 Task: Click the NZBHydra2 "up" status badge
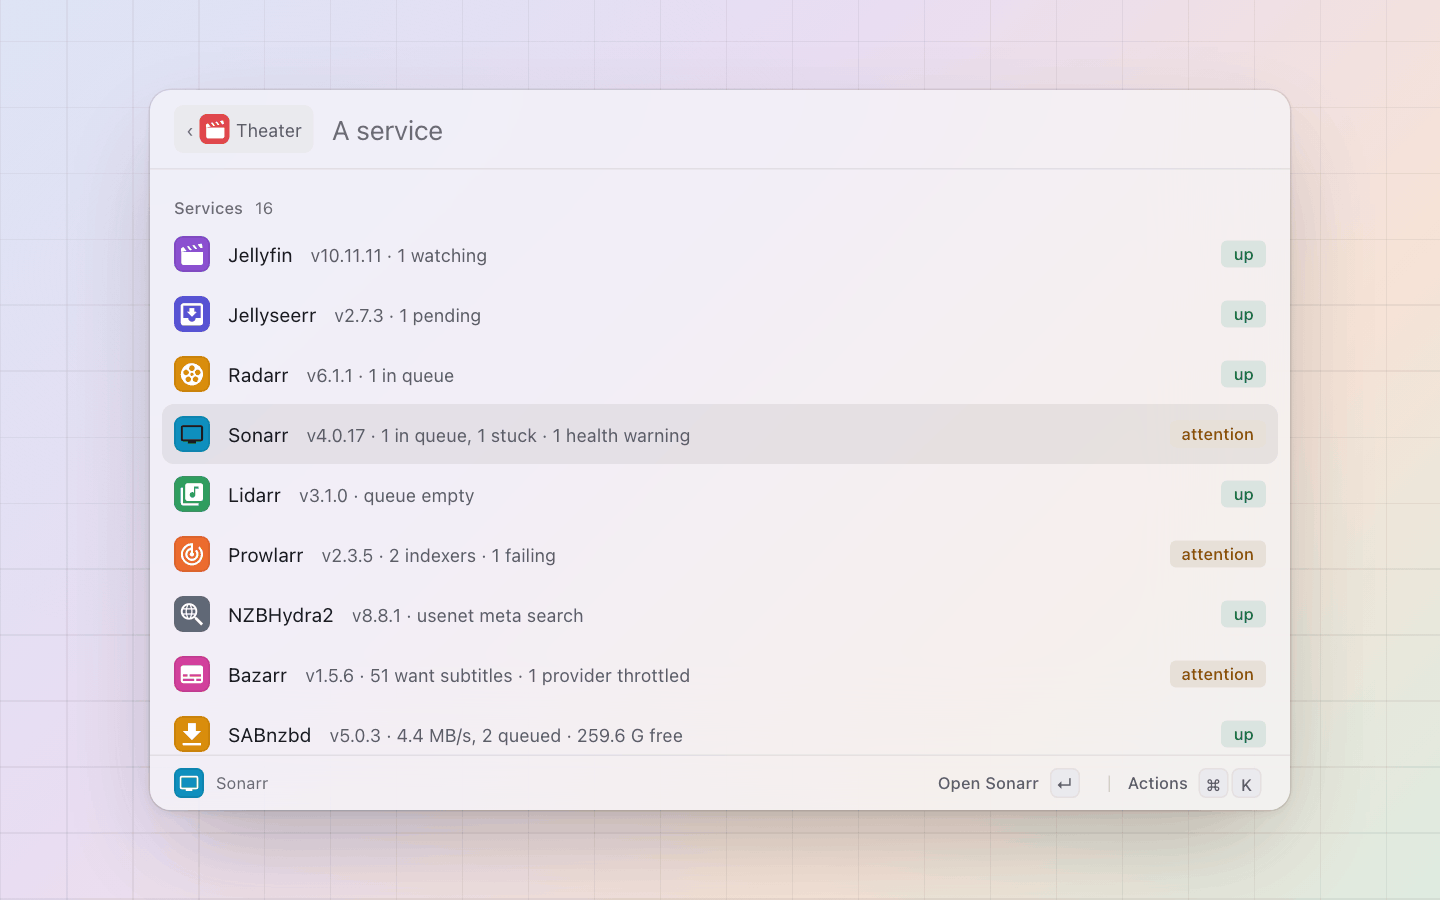[x=1243, y=614]
